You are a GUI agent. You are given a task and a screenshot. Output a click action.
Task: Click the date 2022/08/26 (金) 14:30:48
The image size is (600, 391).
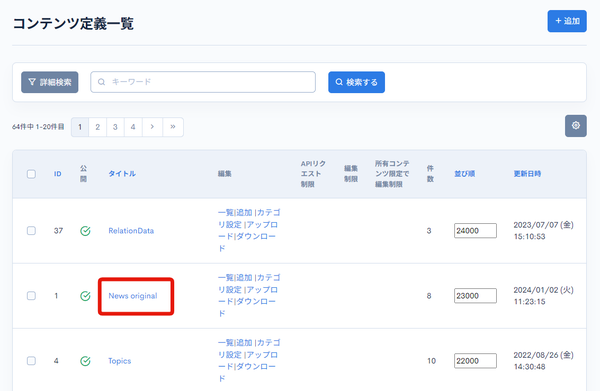(x=543, y=360)
